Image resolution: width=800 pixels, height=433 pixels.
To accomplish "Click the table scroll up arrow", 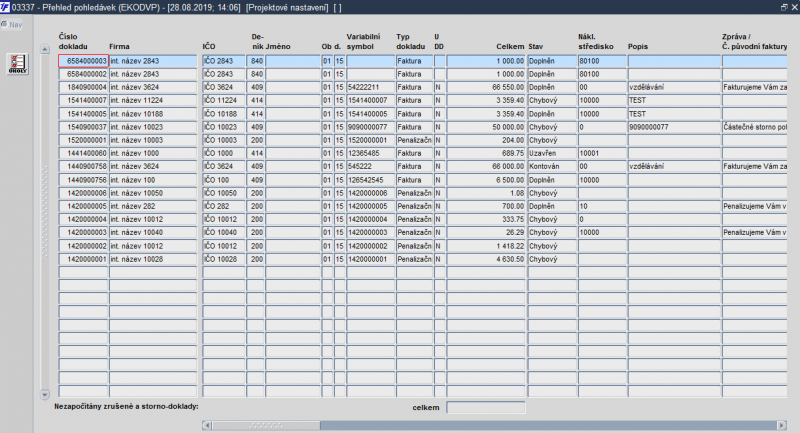I will tap(45, 49).
